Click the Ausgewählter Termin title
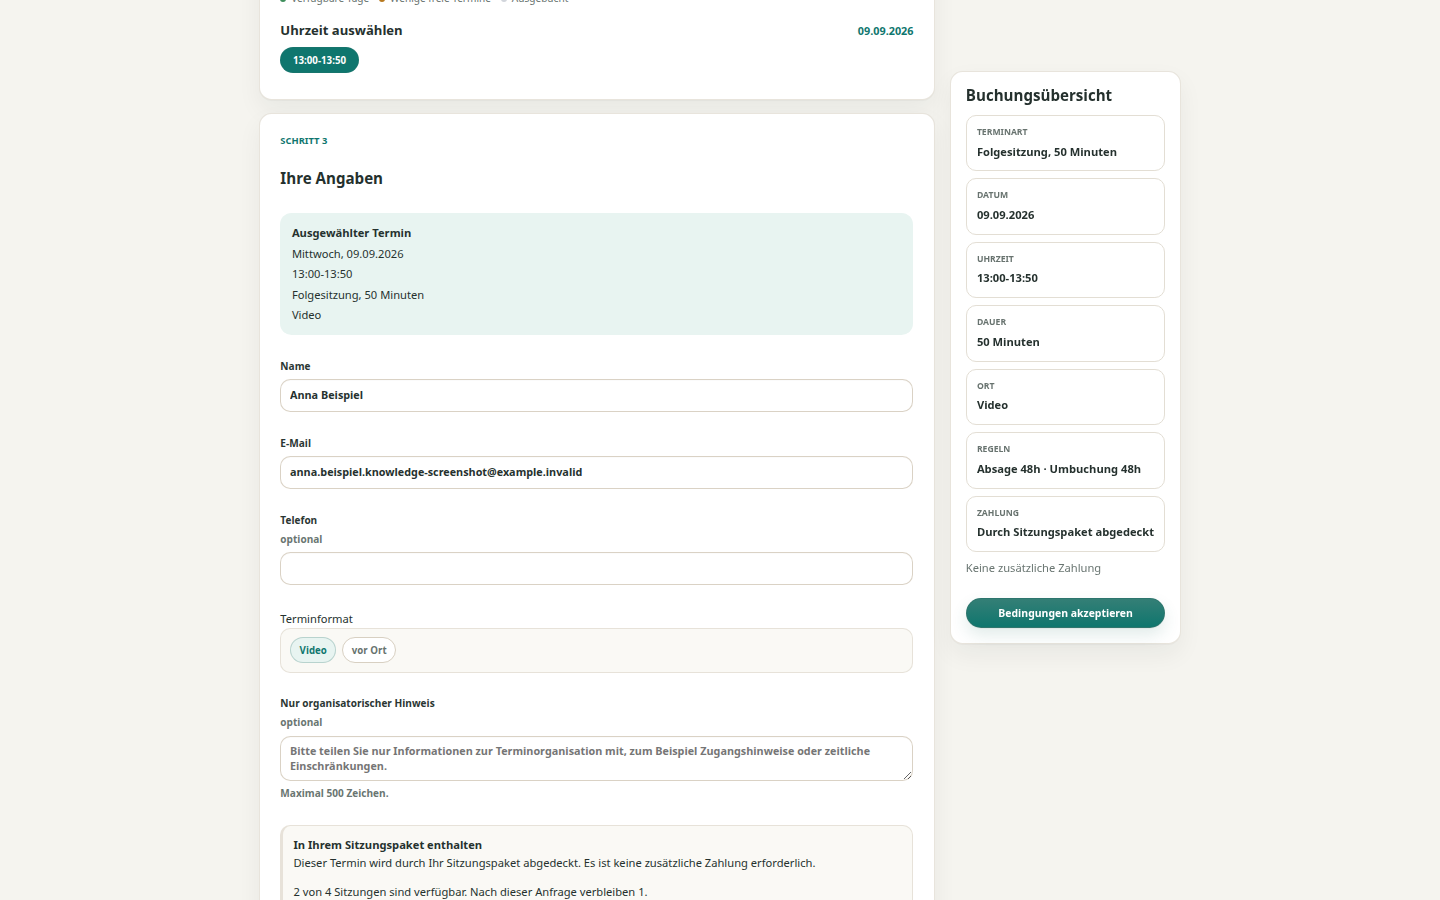 (351, 233)
